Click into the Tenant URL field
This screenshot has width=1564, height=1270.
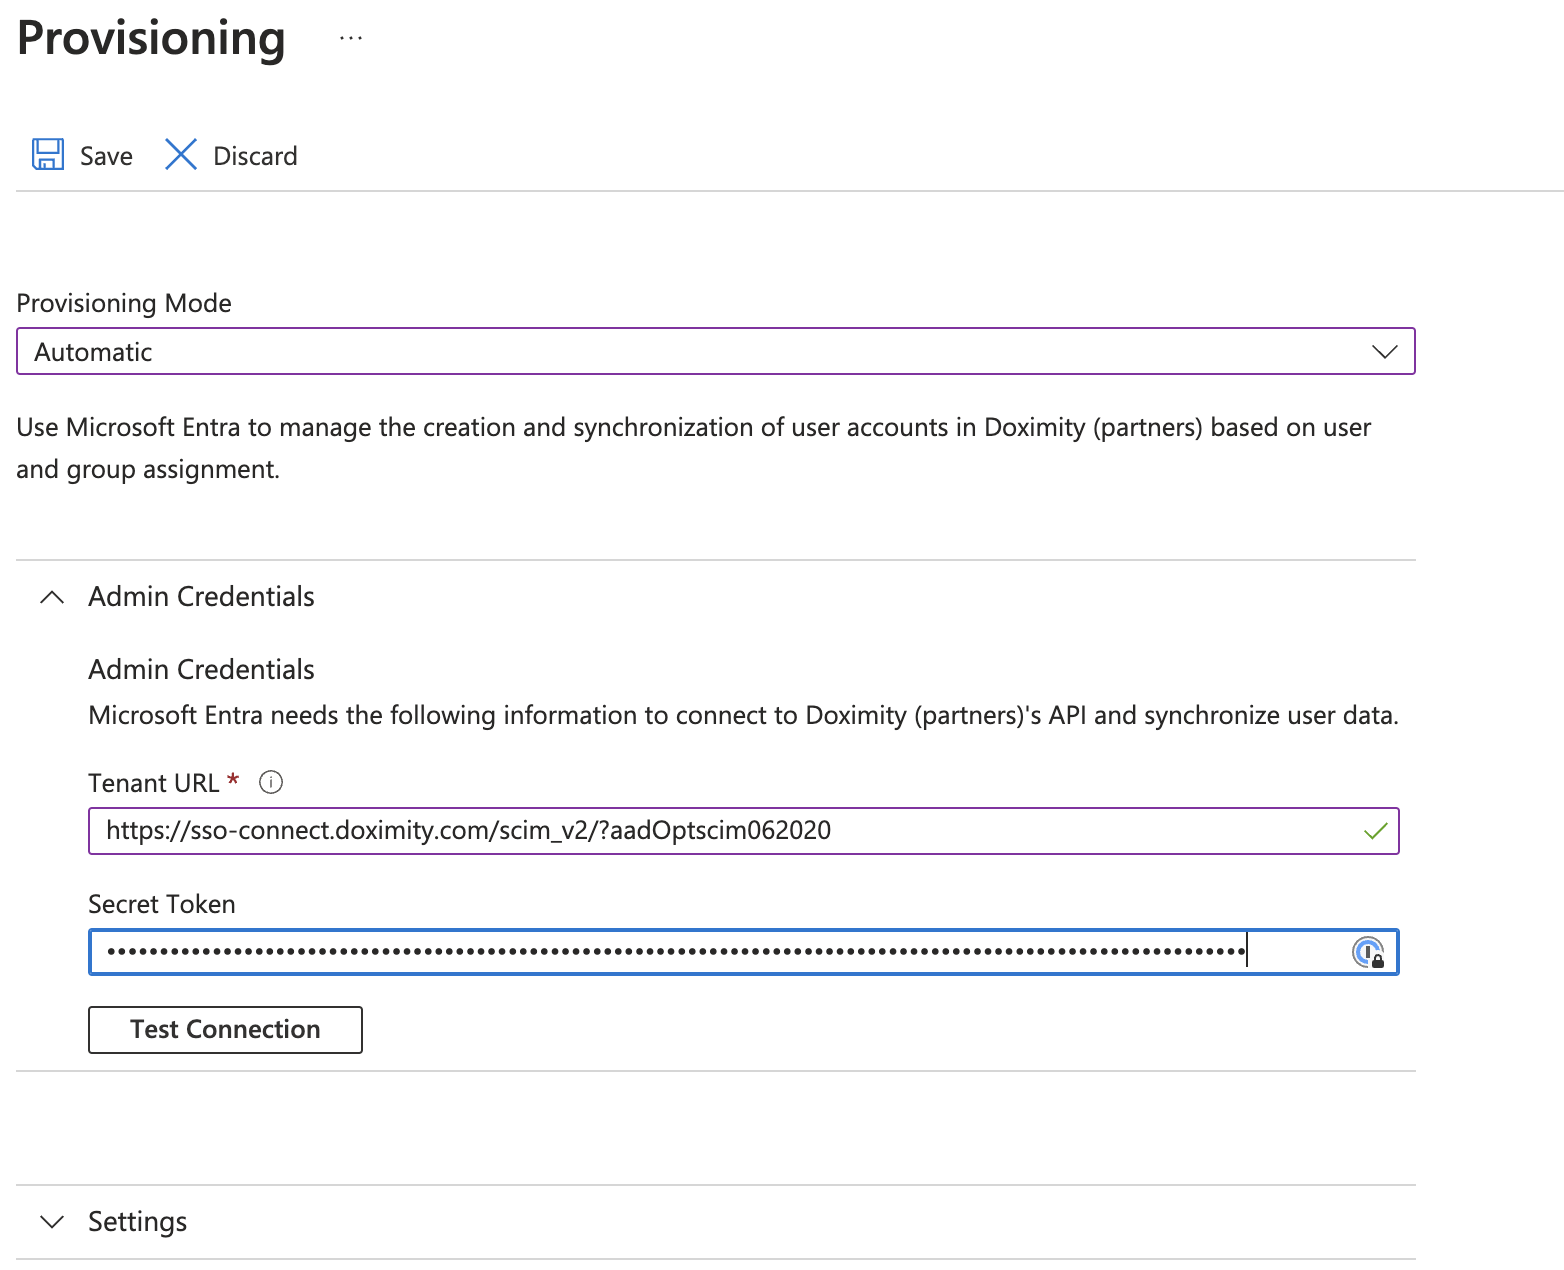point(744,831)
